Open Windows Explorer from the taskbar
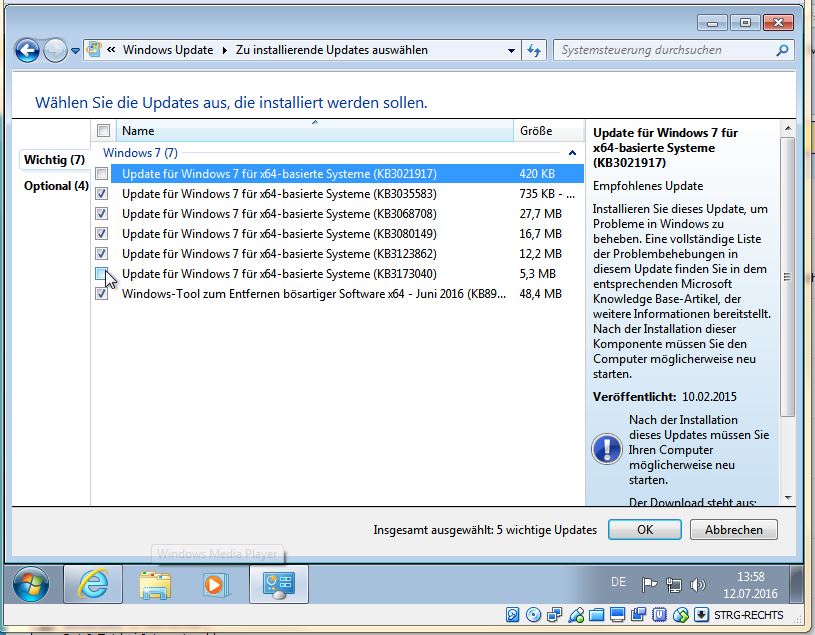Image resolution: width=815 pixels, height=635 pixels. click(155, 585)
